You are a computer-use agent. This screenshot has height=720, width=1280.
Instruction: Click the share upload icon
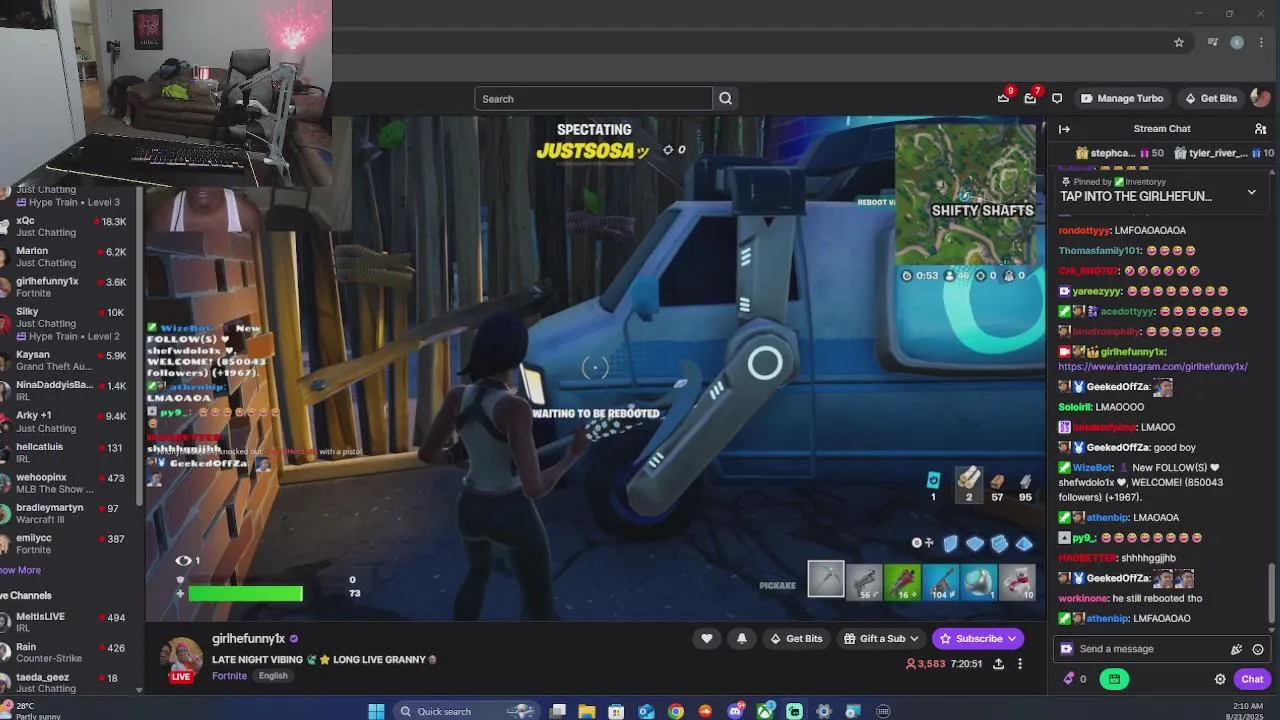998,663
